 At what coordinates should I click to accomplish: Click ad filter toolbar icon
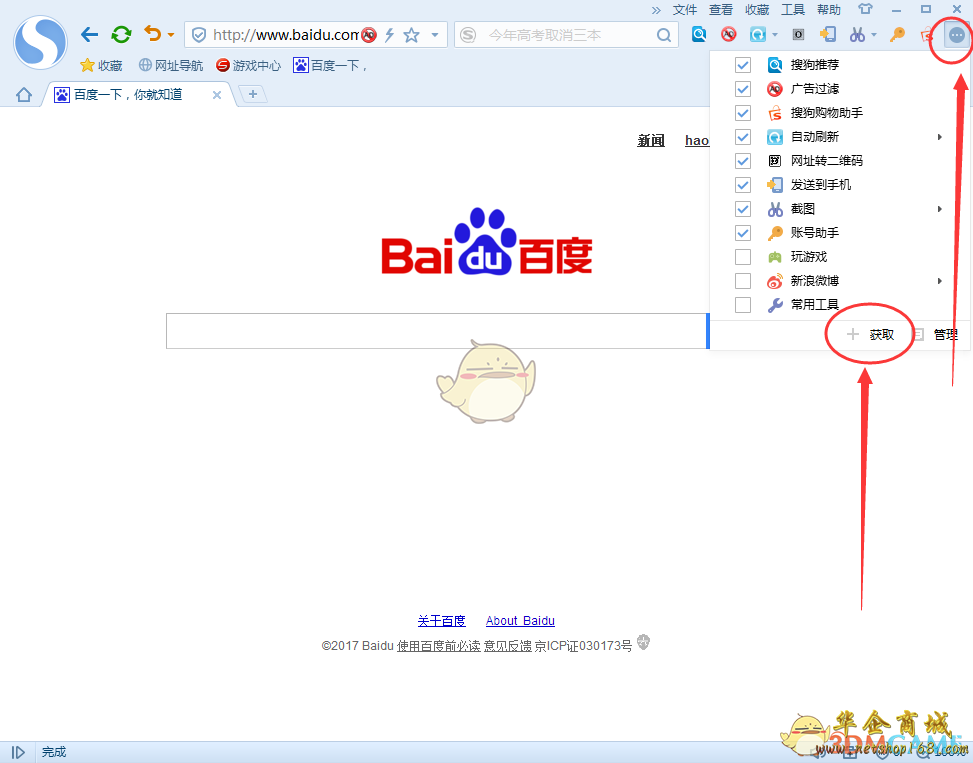coord(729,34)
